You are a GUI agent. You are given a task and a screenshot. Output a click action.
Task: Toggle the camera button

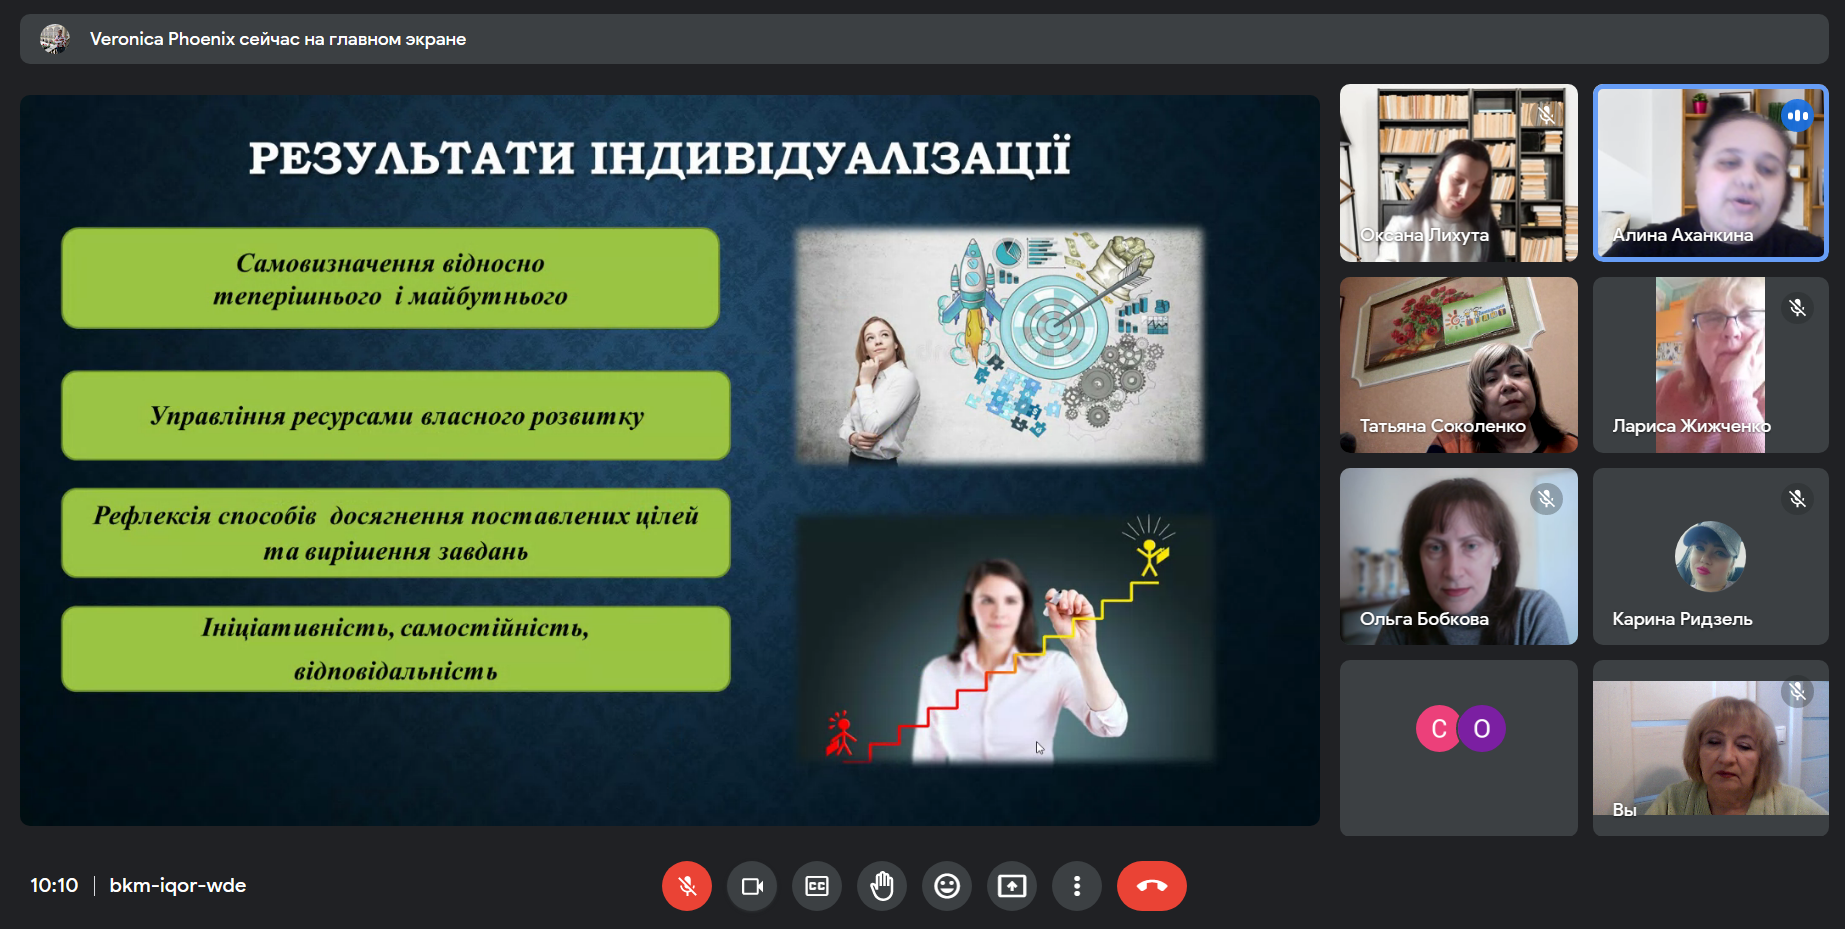pos(752,886)
